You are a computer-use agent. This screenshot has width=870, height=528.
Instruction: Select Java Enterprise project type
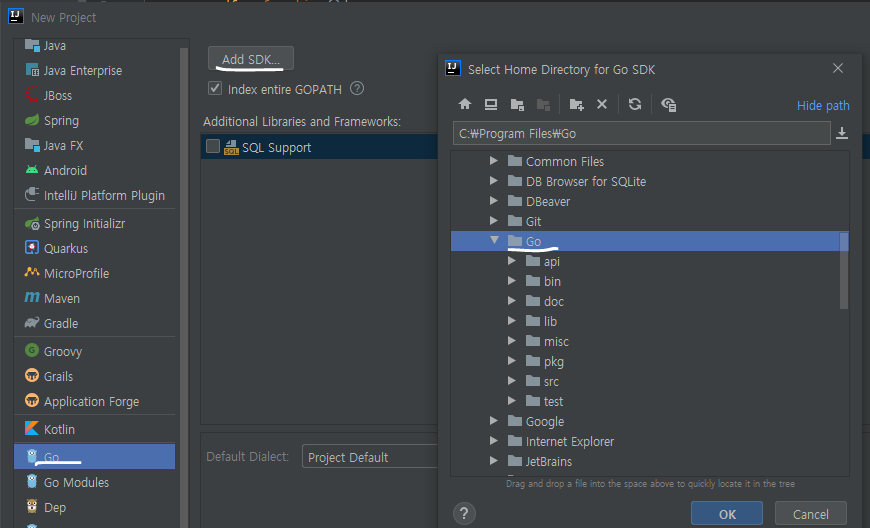94,70
